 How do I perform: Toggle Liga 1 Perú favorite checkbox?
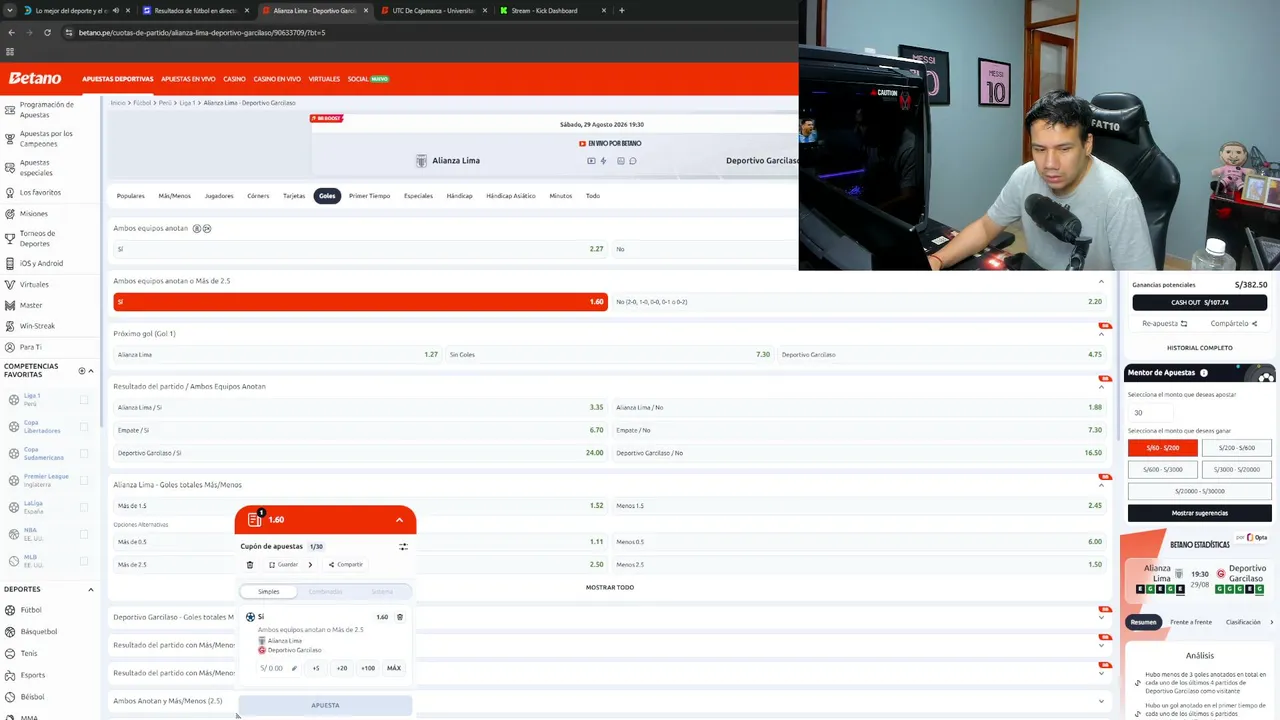[84, 400]
